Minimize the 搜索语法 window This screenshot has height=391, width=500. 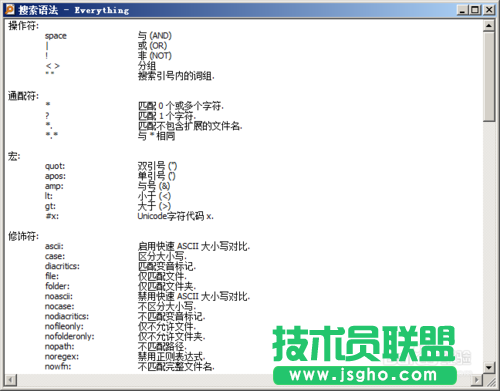(x=462, y=10)
